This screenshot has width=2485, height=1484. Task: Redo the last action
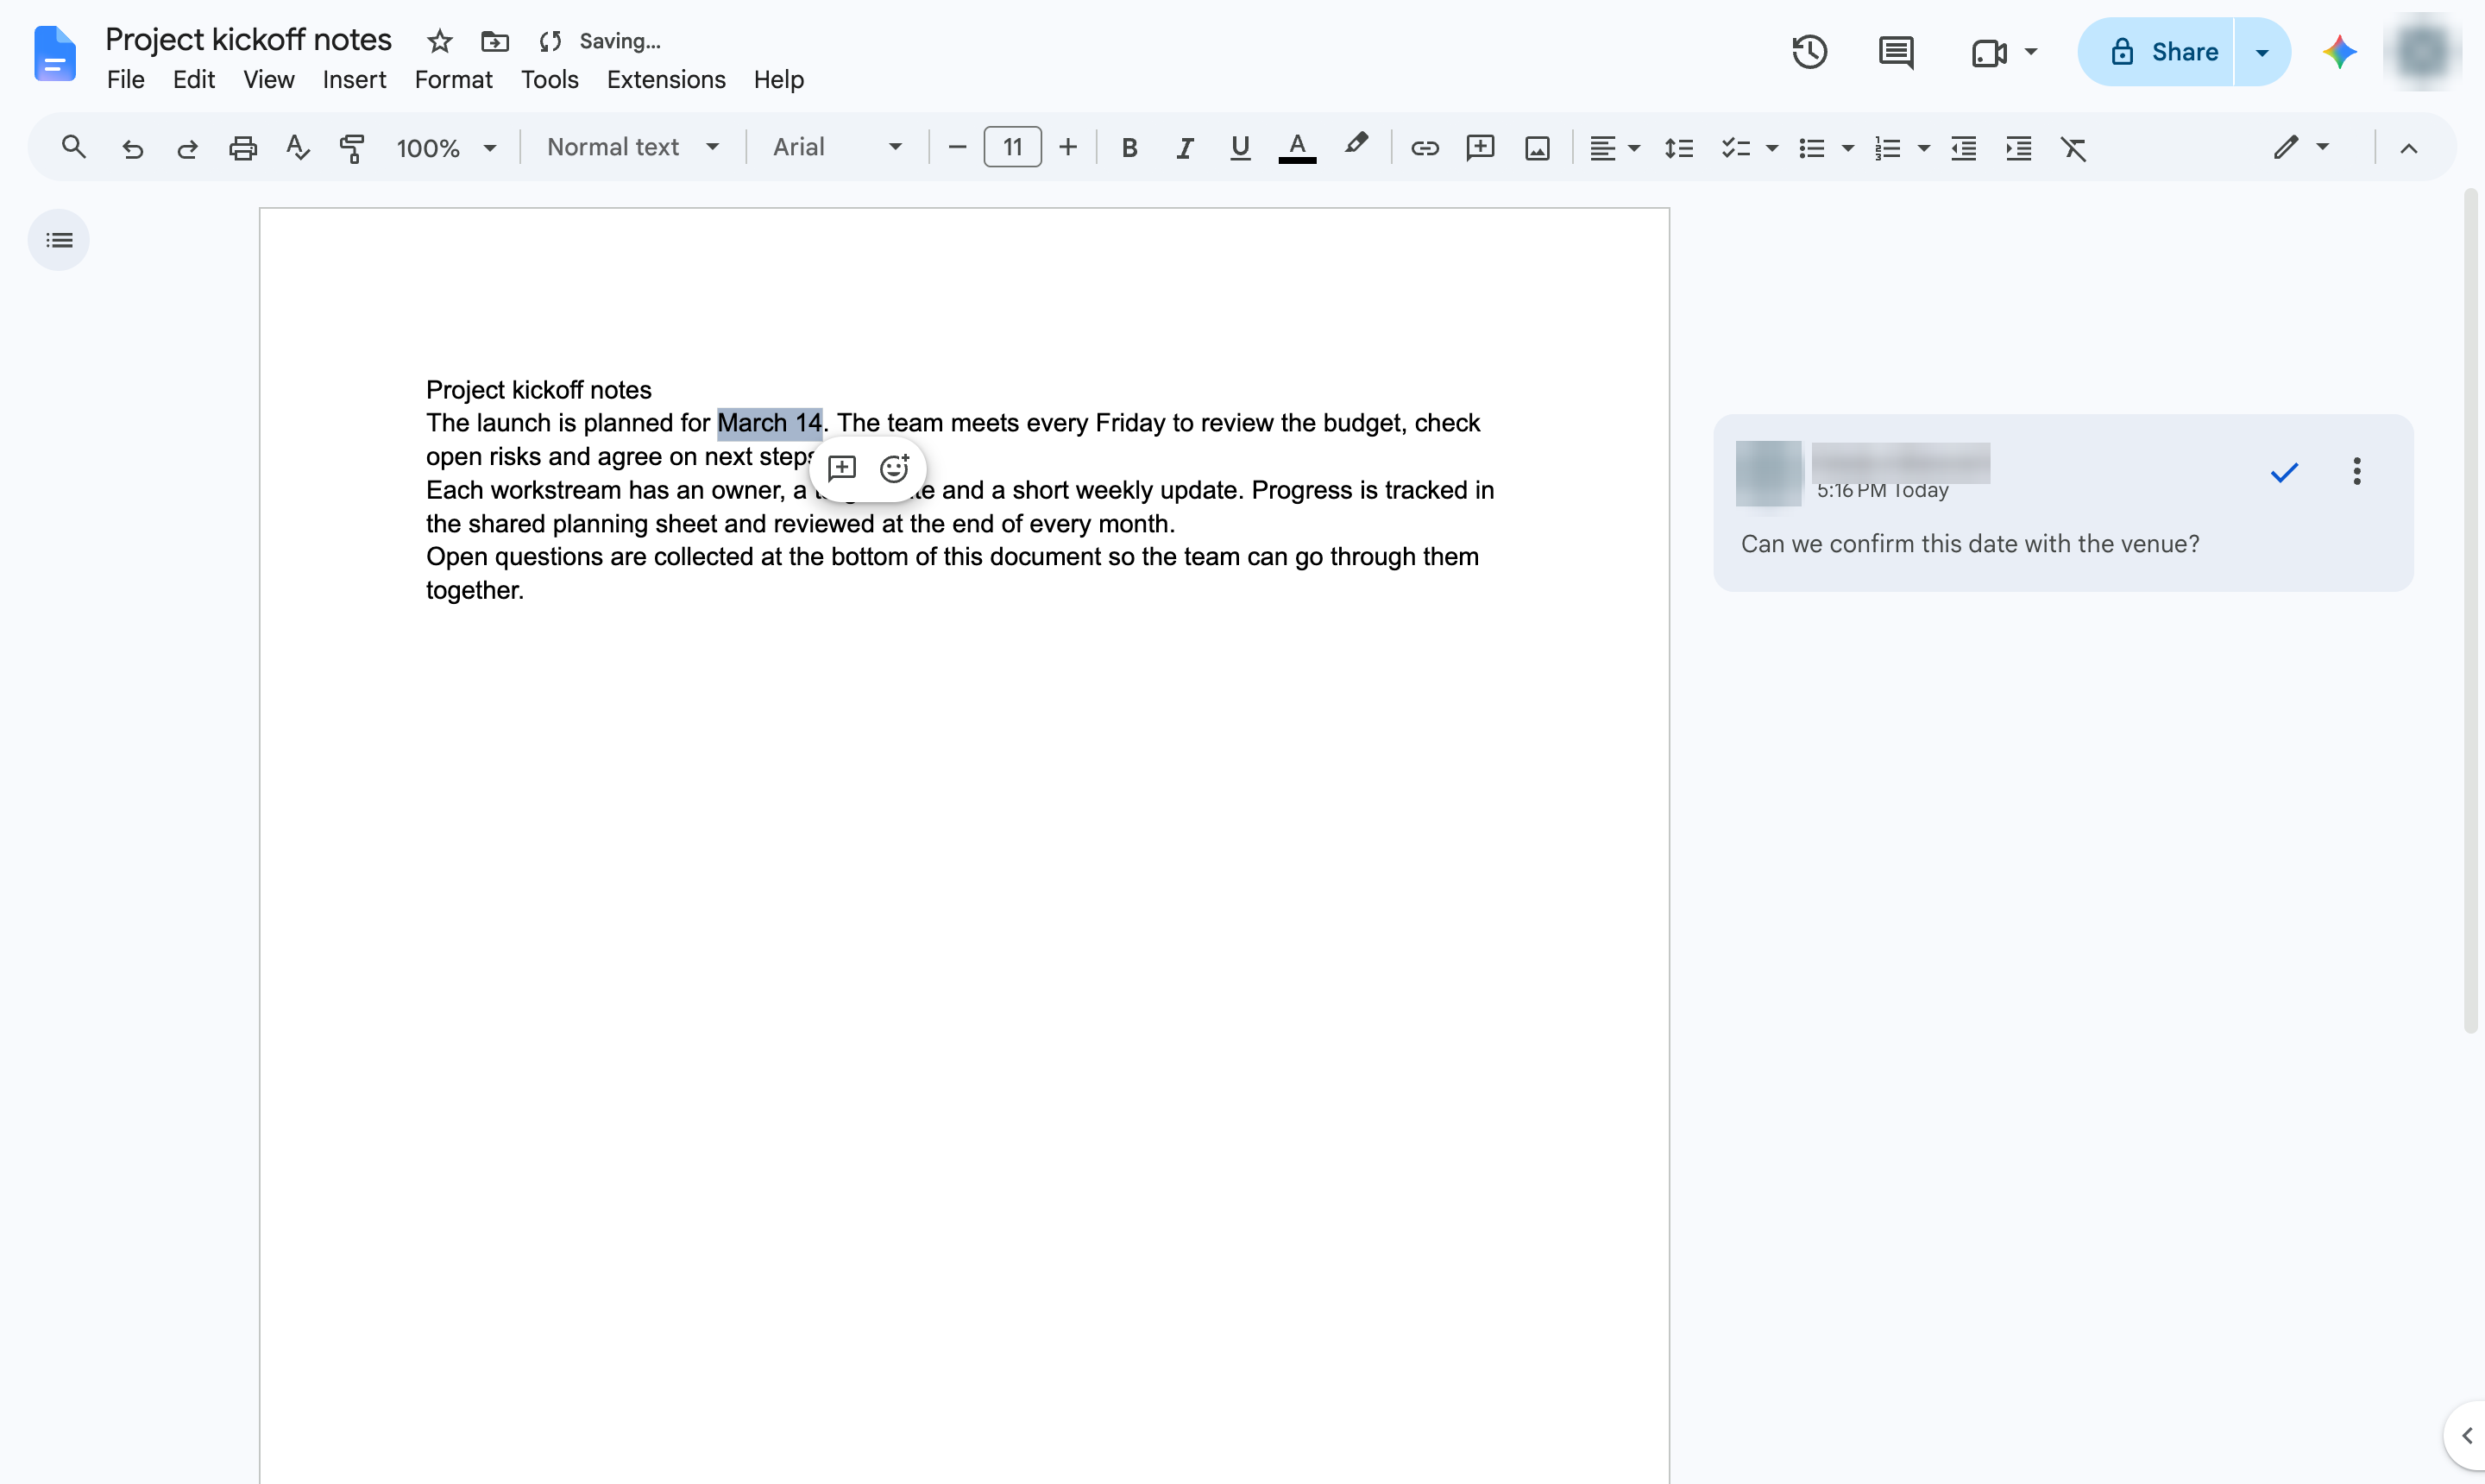(186, 148)
